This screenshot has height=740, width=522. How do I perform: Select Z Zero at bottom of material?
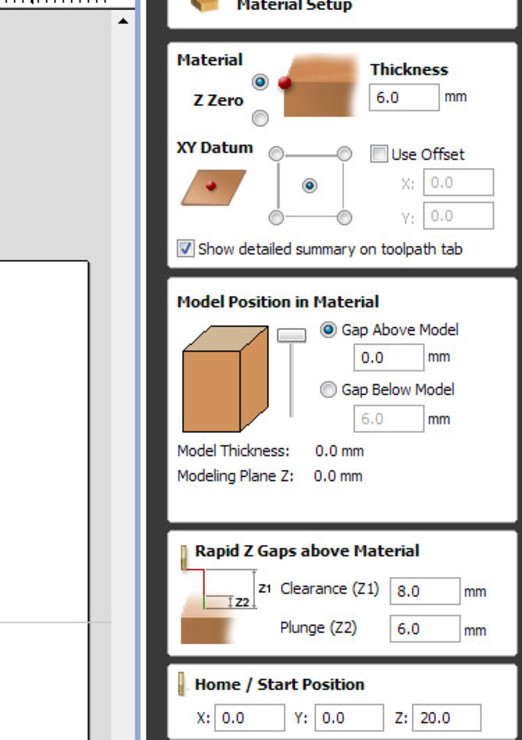pyautogui.click(x=260, y=118)
